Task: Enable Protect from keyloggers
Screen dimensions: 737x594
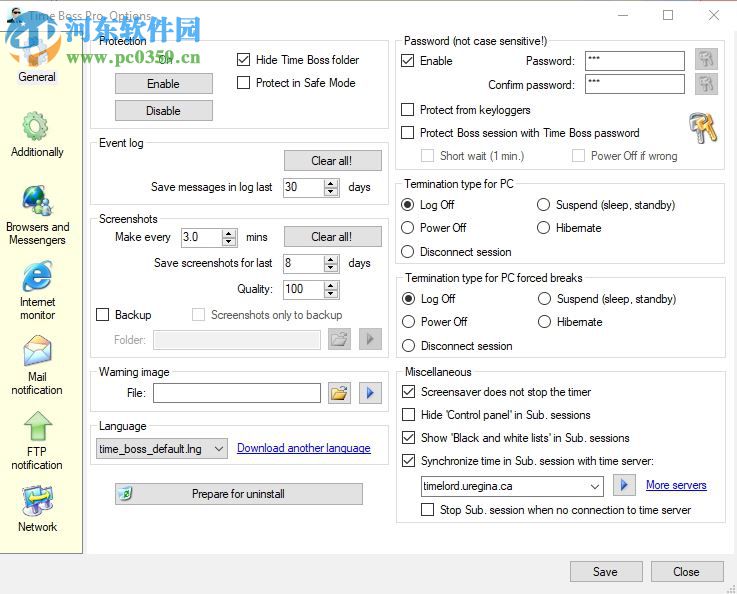Action: (408, 109)
